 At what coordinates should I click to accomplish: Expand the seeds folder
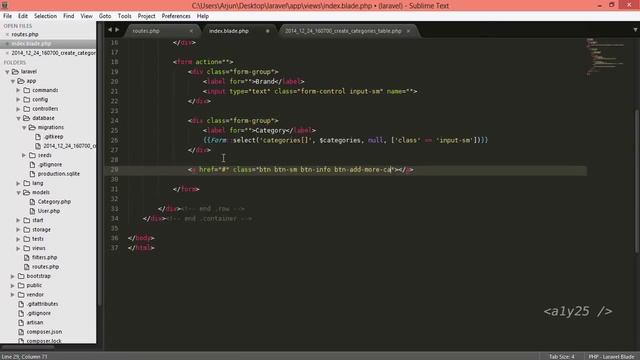(24, 156)
